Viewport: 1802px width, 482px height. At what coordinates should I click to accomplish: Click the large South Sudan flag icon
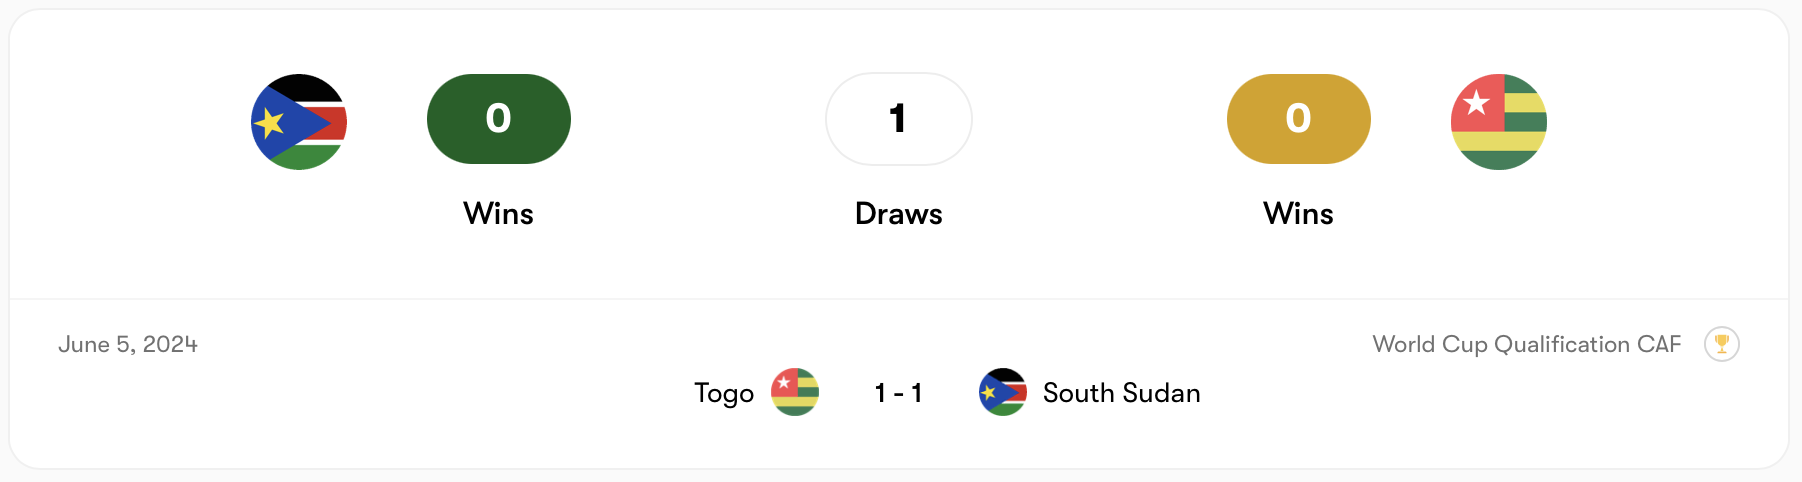click(x=299, y=122)
